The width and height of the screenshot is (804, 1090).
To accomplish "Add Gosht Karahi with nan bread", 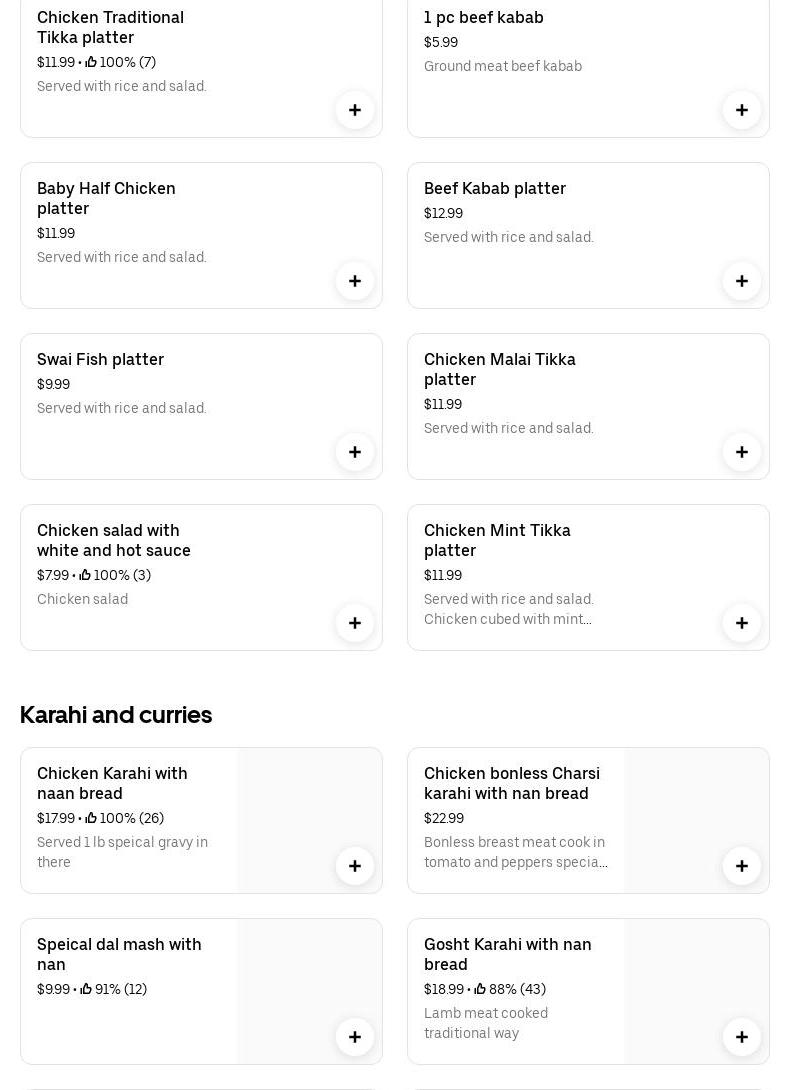I will point(742,1037).
